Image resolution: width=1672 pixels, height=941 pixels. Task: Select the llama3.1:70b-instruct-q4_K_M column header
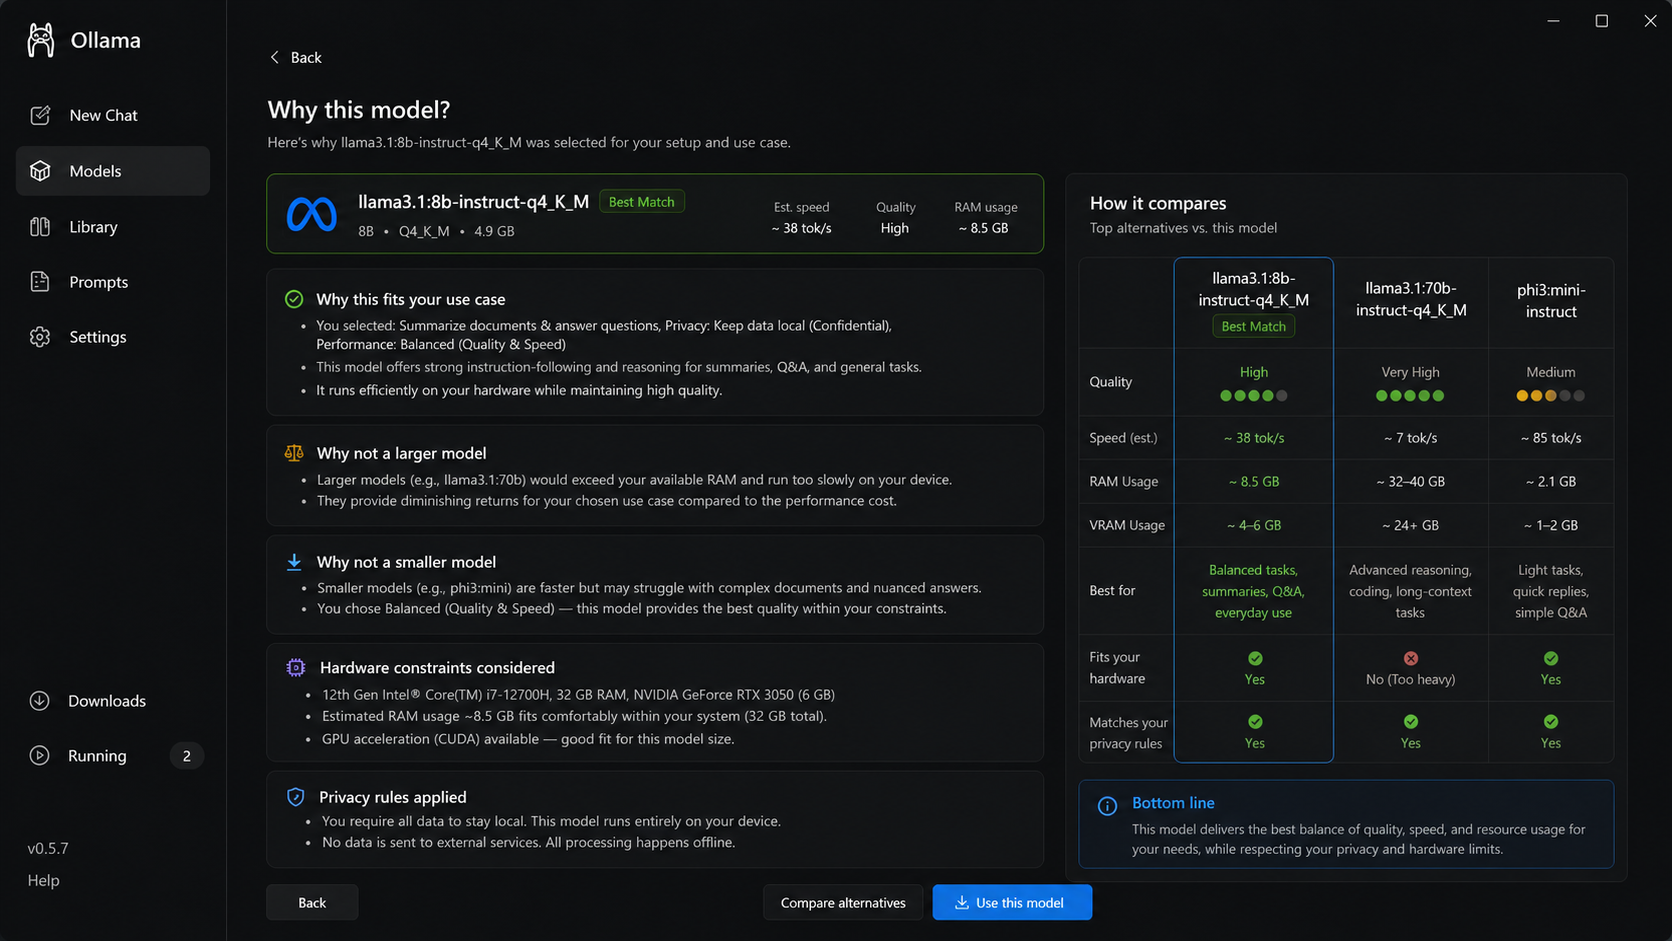point(1411,300)
